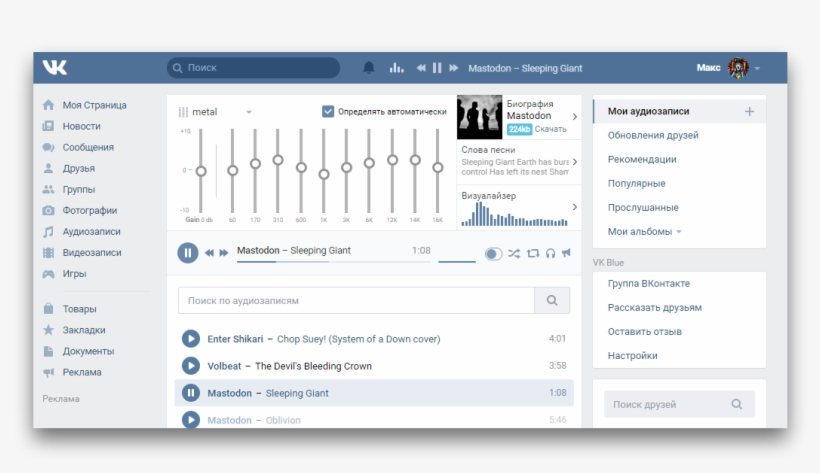This screenshot has height=473, width=820.
Task: Click the audio search magnifier button
Action: pos(552,300)
